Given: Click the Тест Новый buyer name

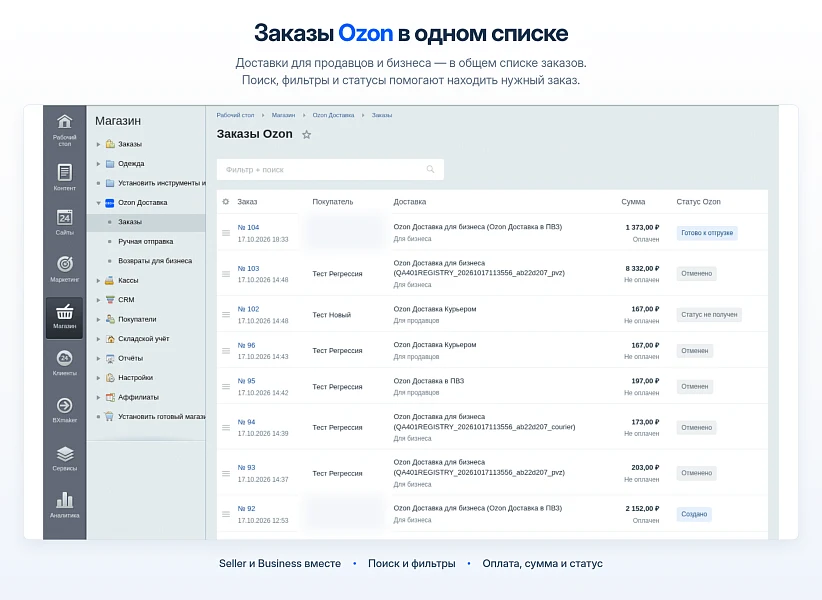Looking at the screenshot, I should [x=332, y=315].
